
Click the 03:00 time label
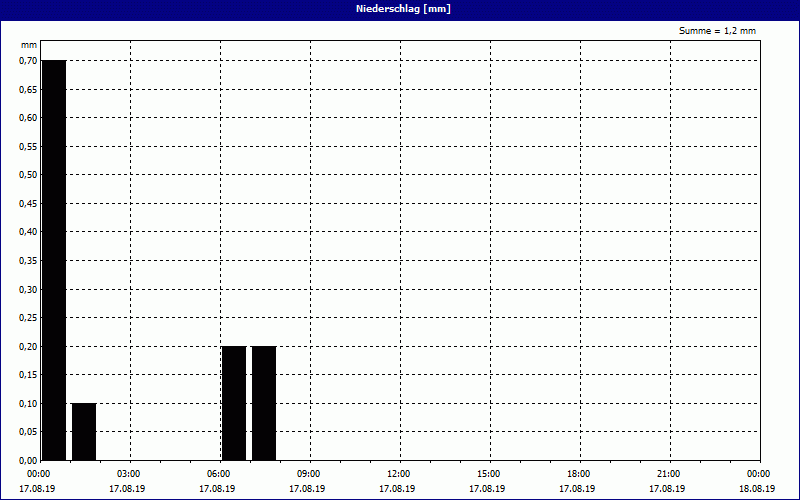click(129, 474)
